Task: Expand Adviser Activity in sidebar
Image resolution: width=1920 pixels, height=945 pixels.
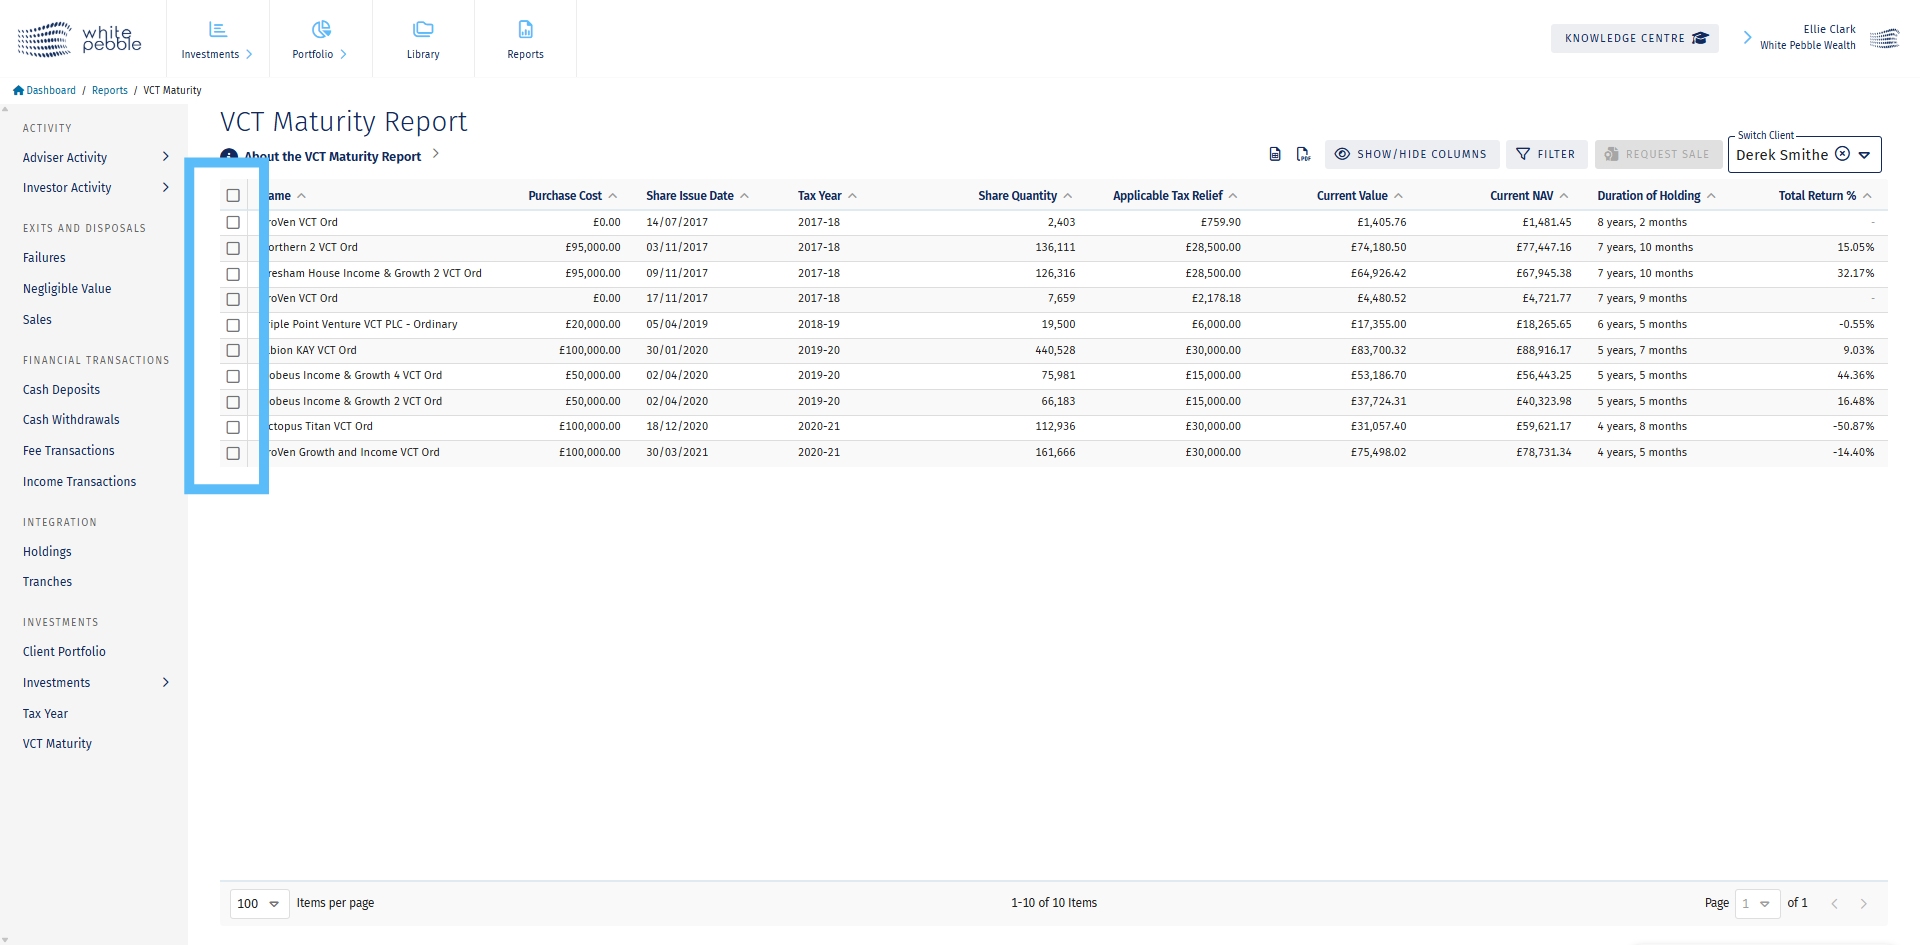Action: [x=166, y=157]
